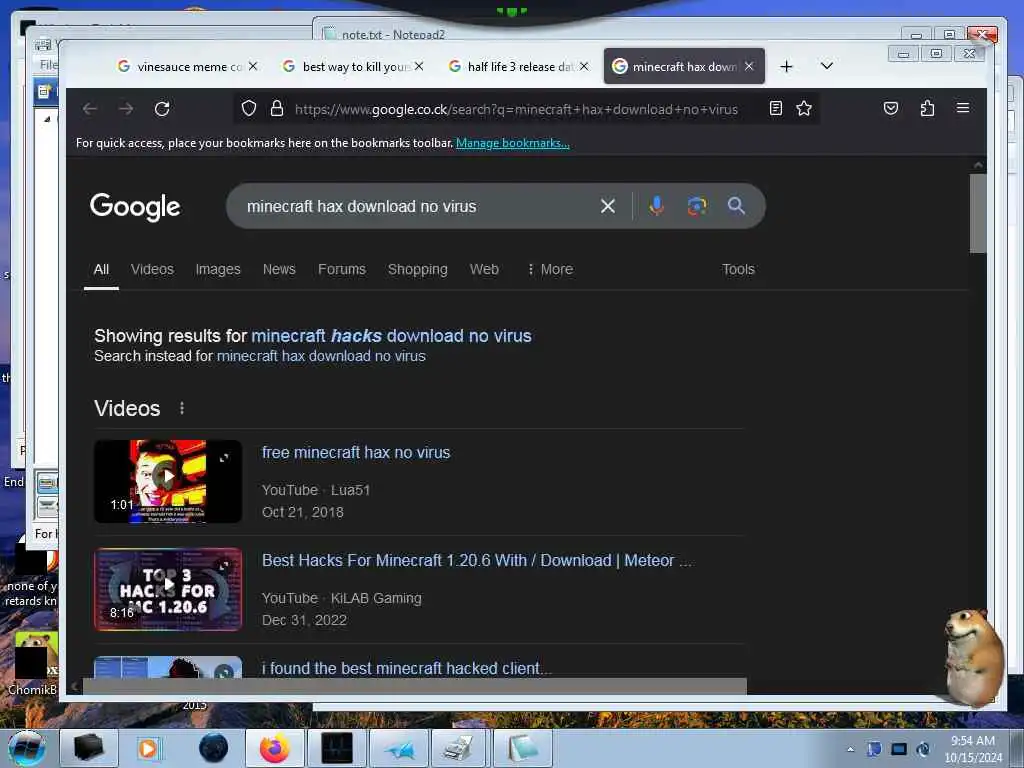The height and width of the screenshot is (768, 1024).
Task: Click 'Search instead for minecraft hax' link
Action: click(x=321, y=356)
